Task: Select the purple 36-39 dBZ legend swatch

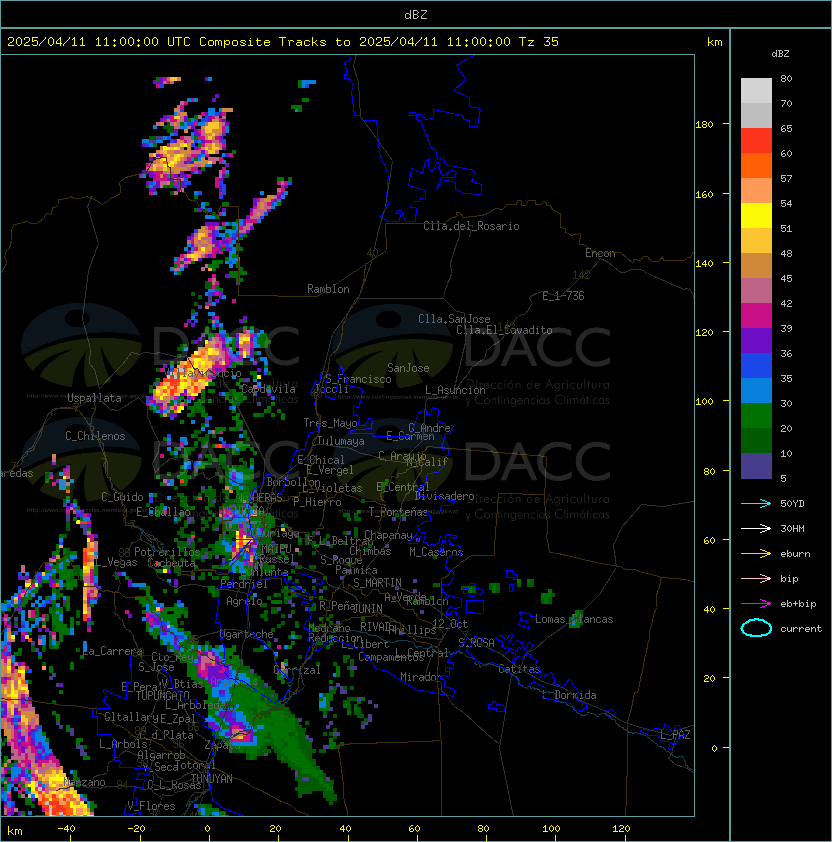Action: coord(756,340)
